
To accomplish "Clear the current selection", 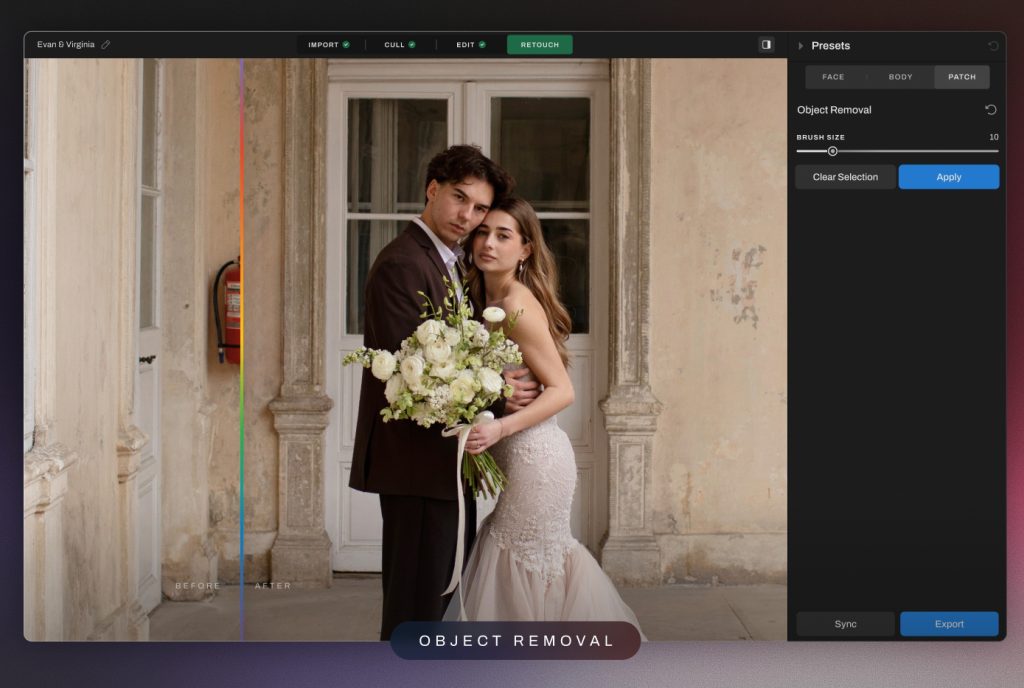I will [845, 177].
